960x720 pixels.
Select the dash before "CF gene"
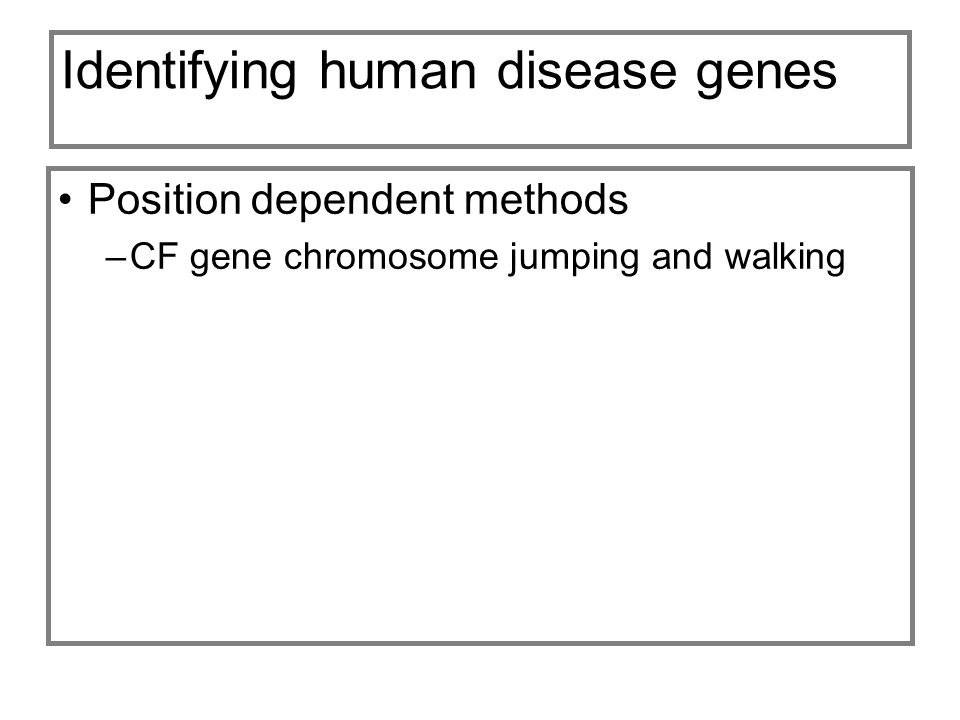pos(115,258)
